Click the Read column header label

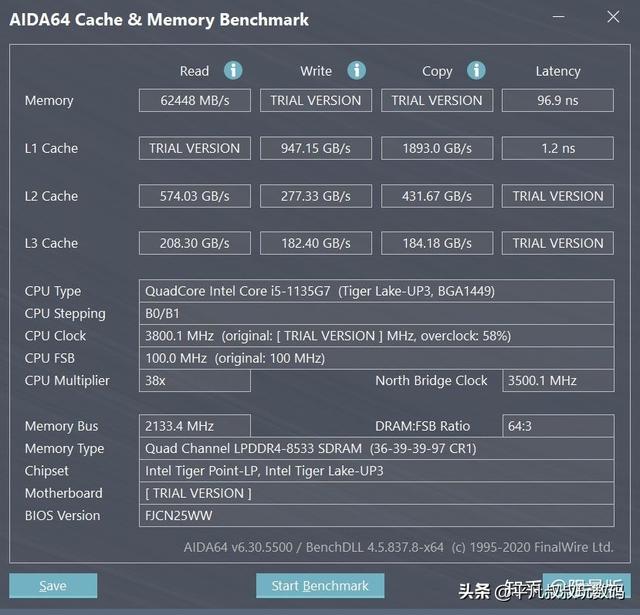click(194, 71)
